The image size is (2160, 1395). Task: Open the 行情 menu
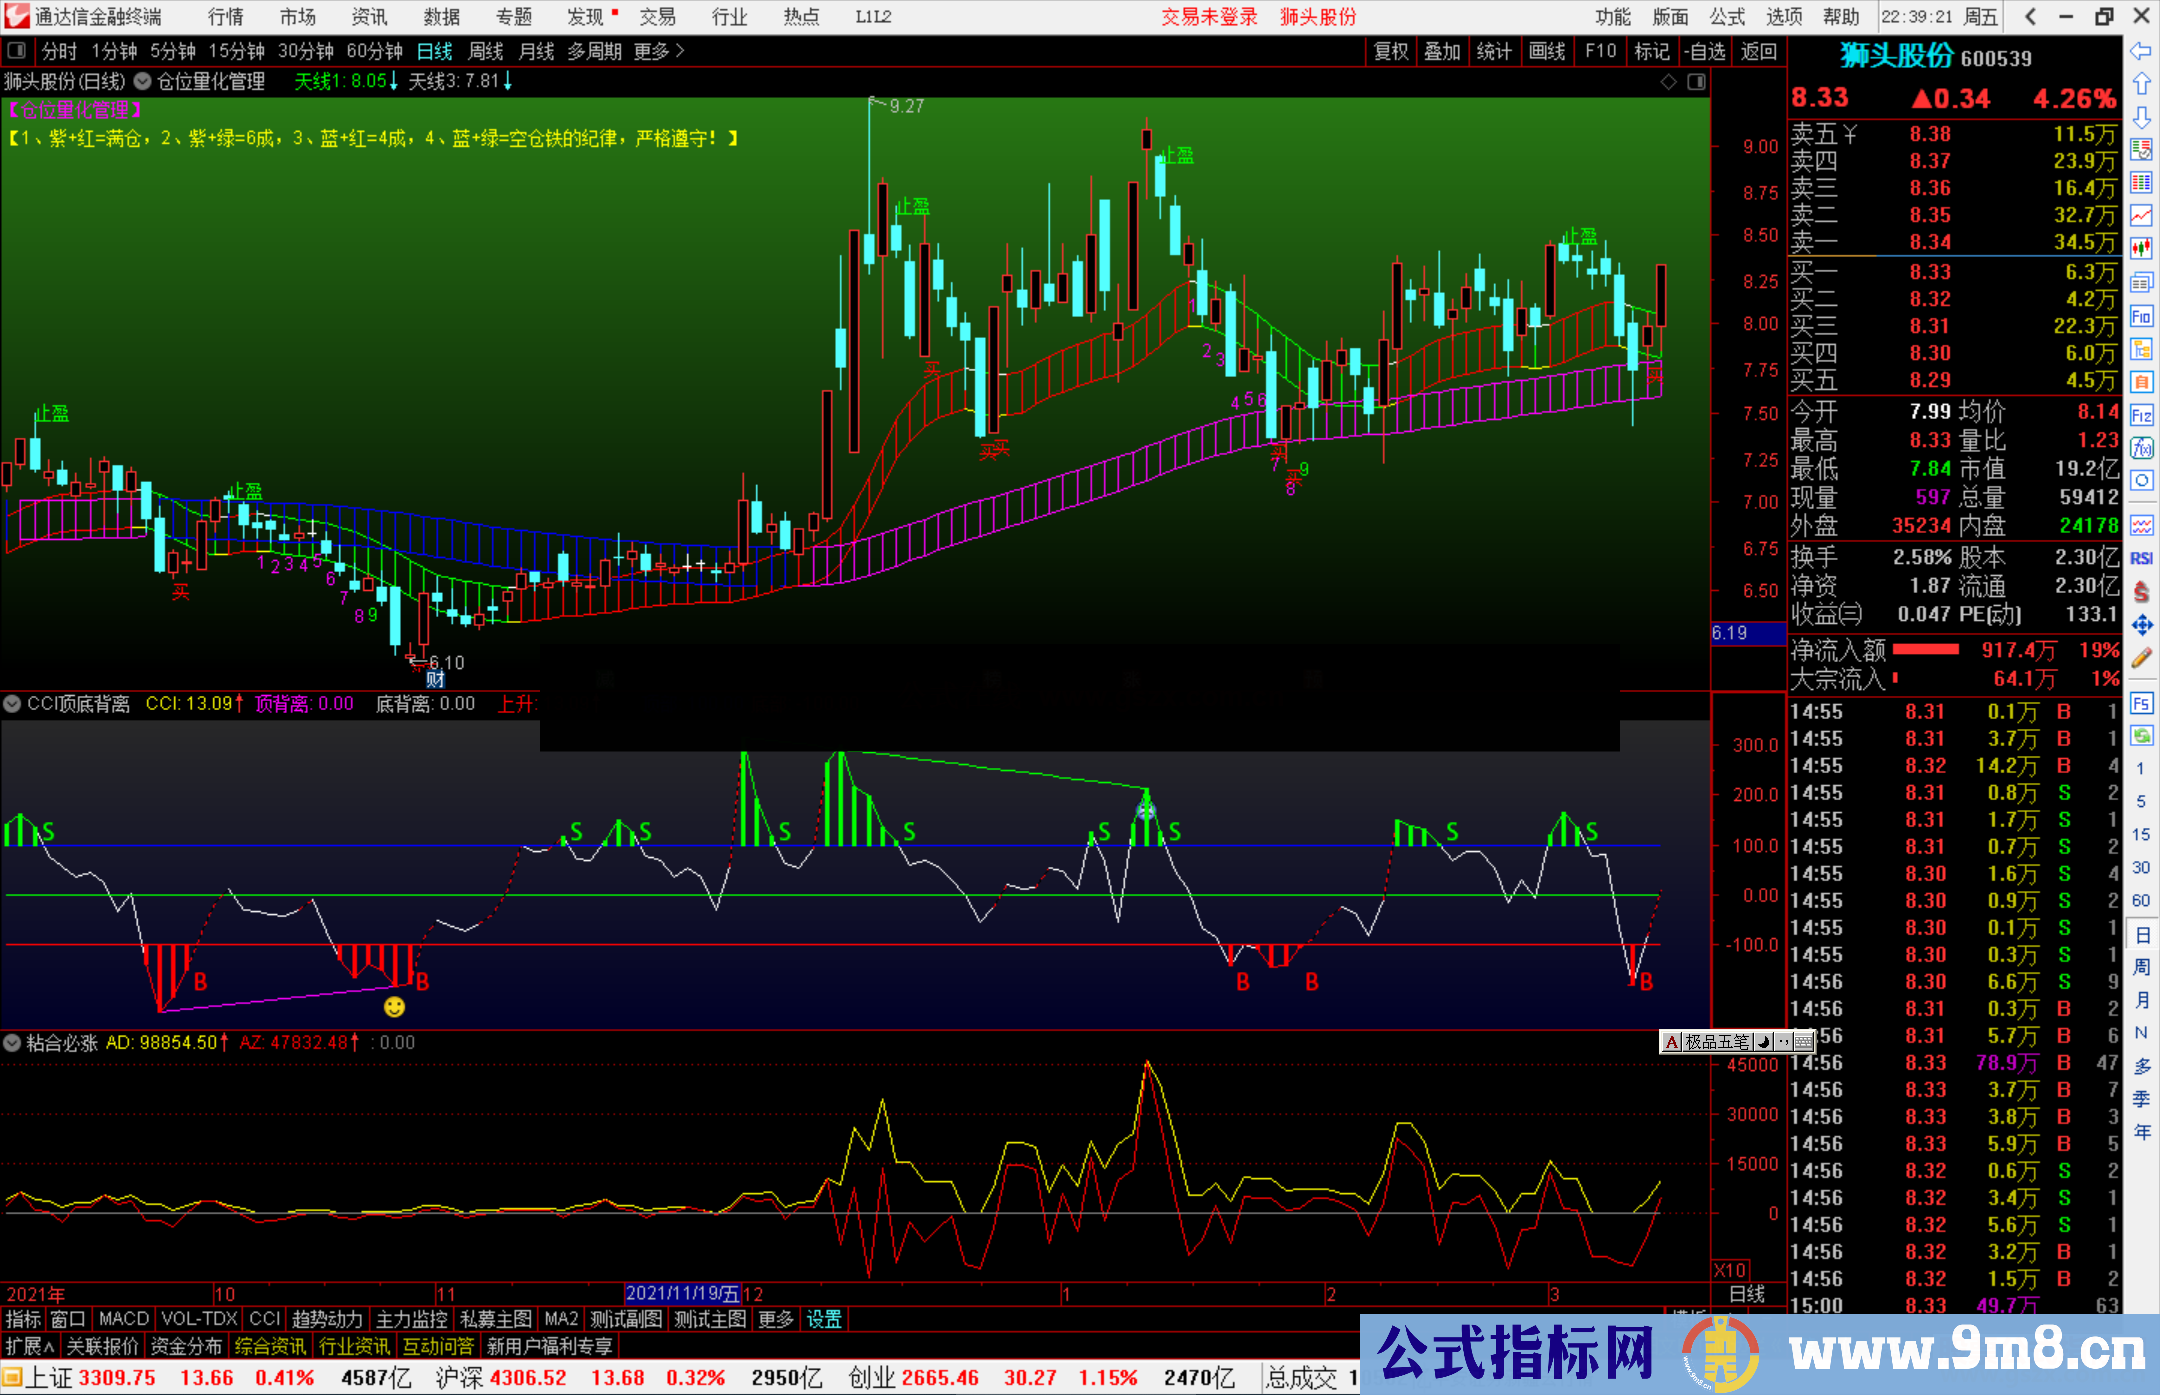[x=226, y=17]
